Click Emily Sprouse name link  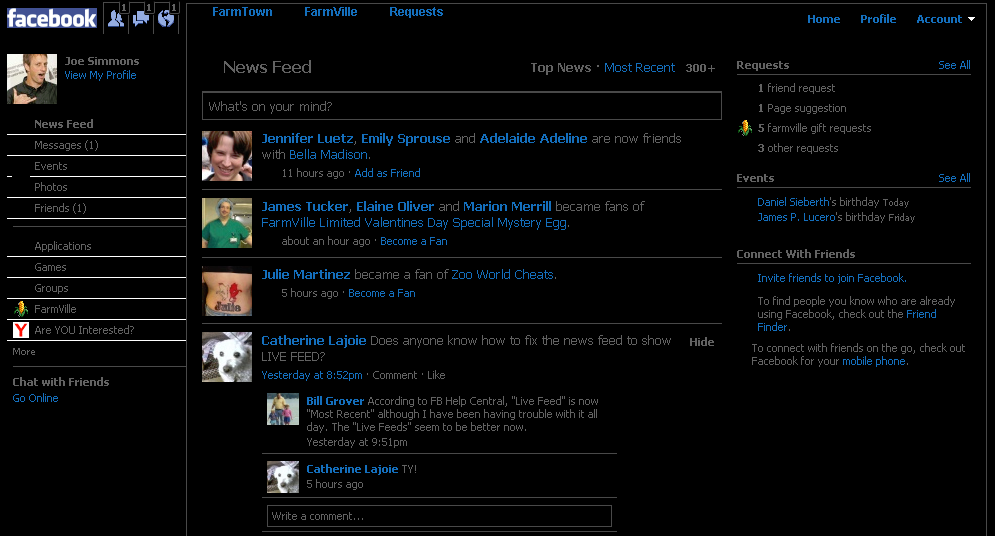tap(405, 138)
